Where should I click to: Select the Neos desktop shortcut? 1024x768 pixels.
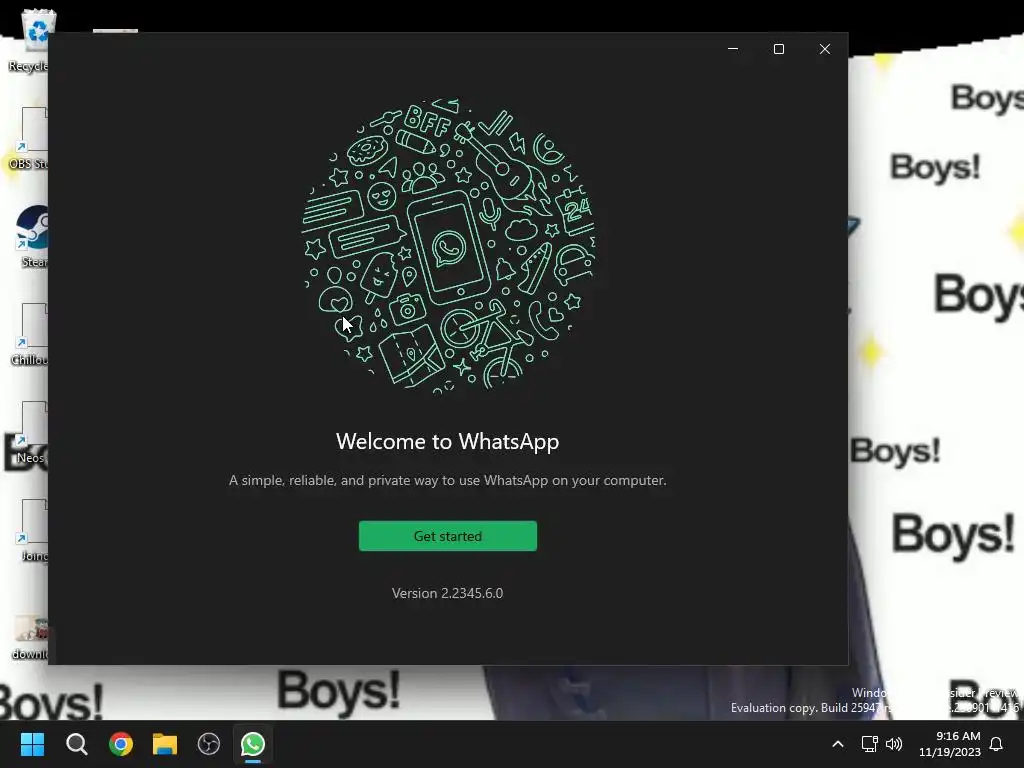coord(30,432)
